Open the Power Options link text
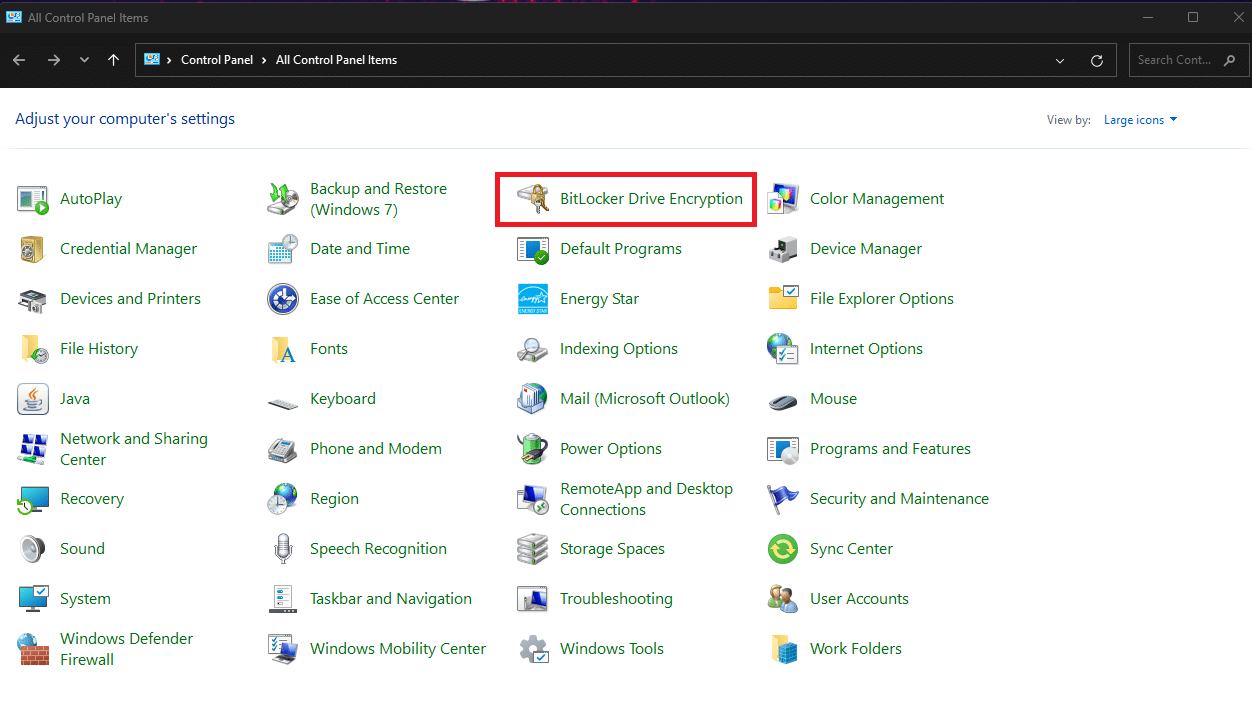This screenshot has height=726, width=1252. click(x=611, y=449)
